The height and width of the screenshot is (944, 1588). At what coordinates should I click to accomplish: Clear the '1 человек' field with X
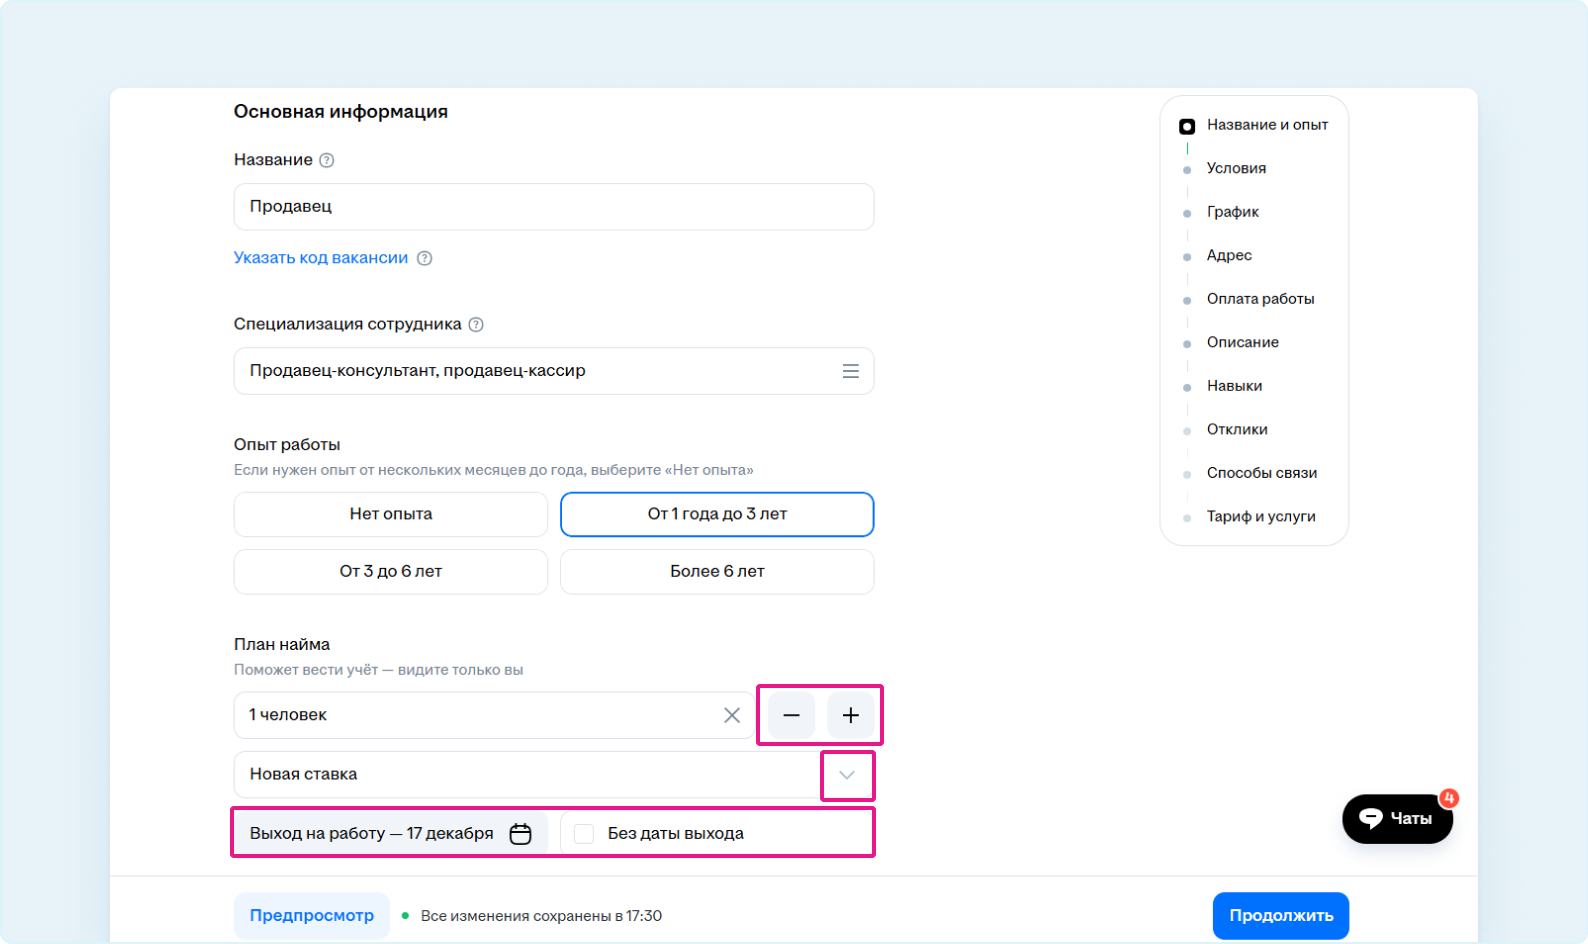pyautogui.click(x=732, y=715)
